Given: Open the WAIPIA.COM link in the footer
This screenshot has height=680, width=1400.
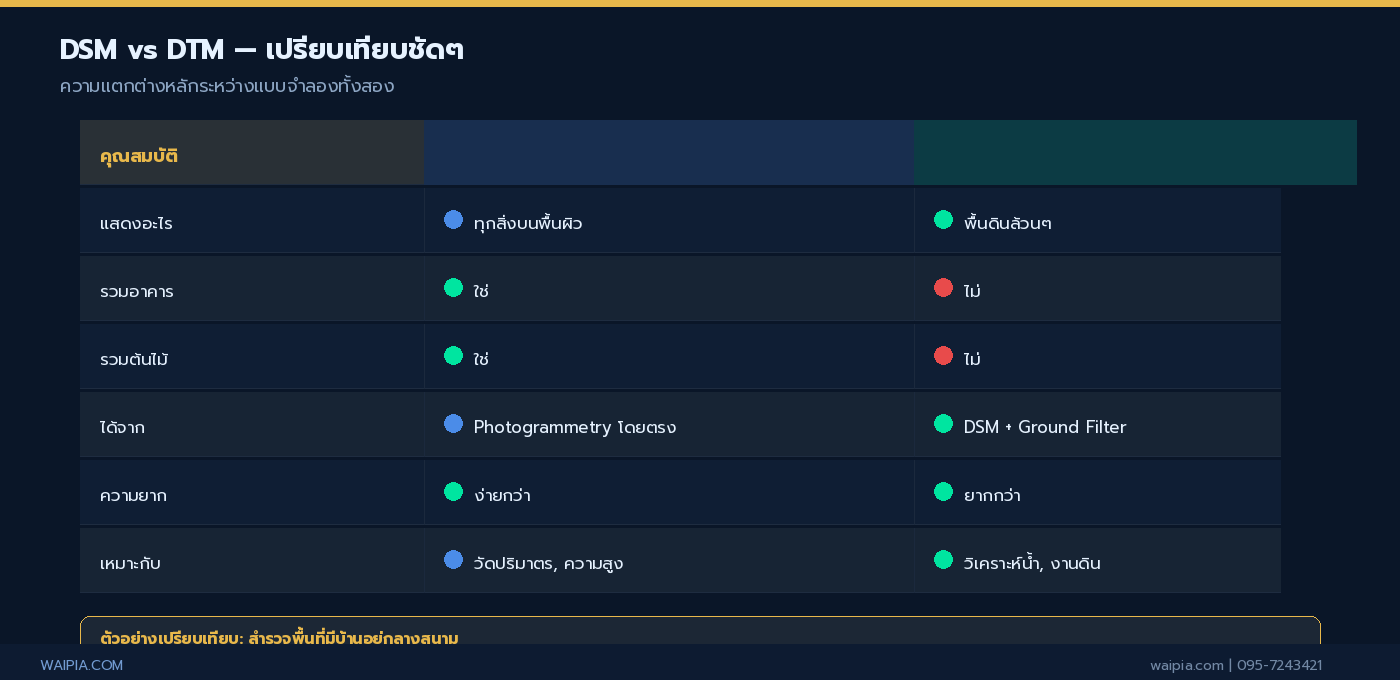Looking at the screenshot, I should pyautogui.click(x=82, y=665).
